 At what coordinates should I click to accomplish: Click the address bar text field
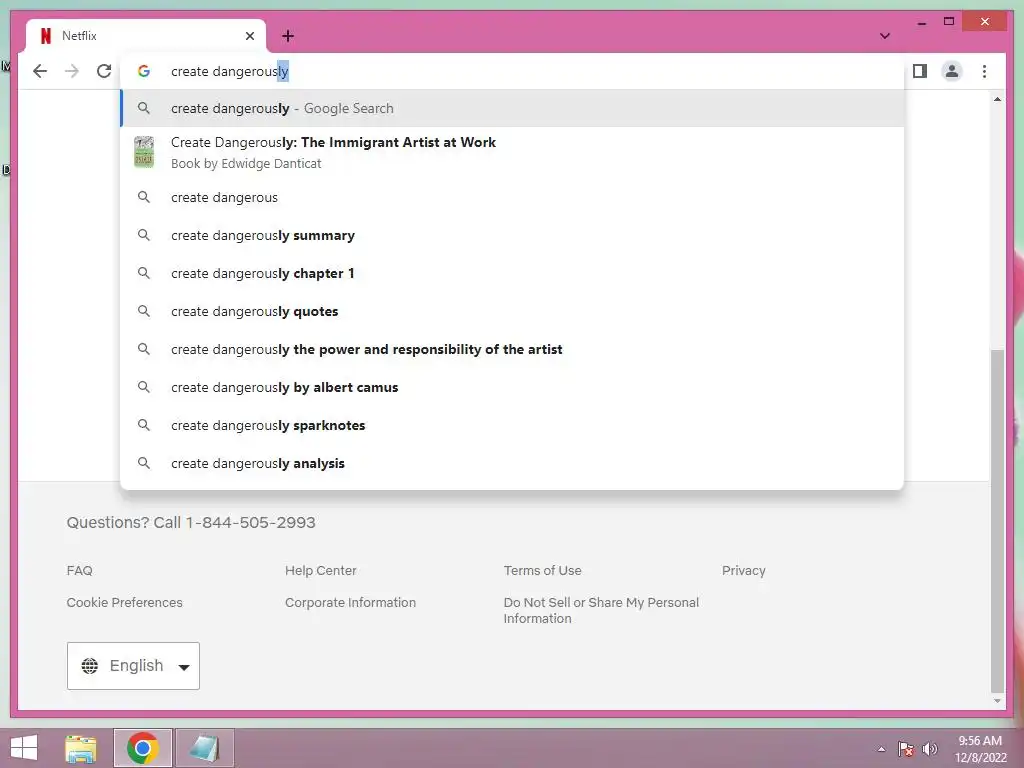[x=513, y=71]
